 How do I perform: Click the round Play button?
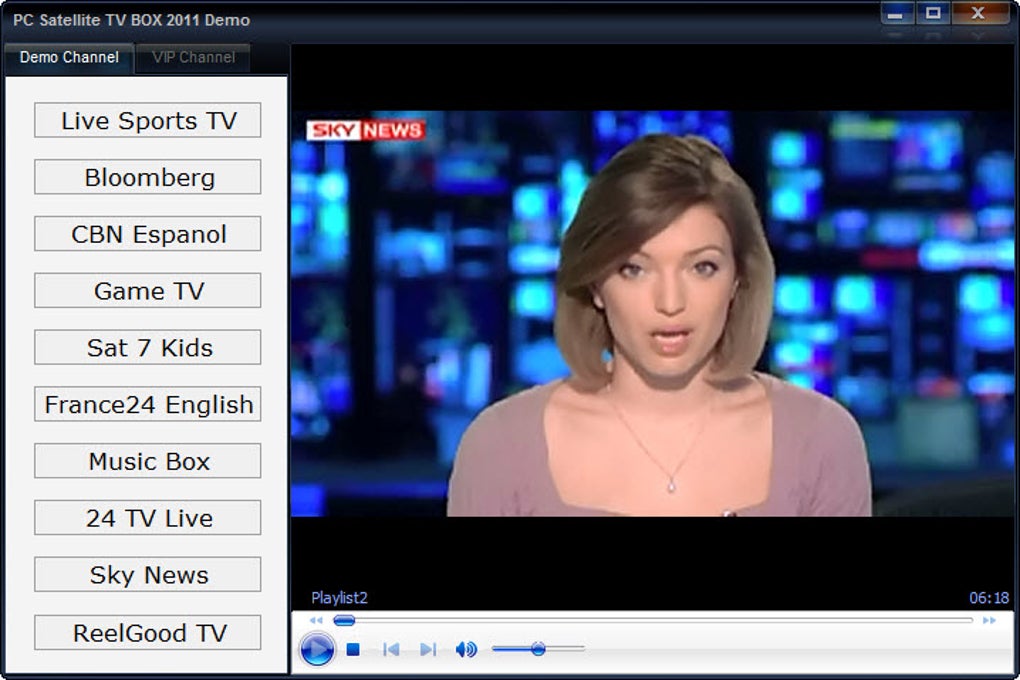pos(317,649)
